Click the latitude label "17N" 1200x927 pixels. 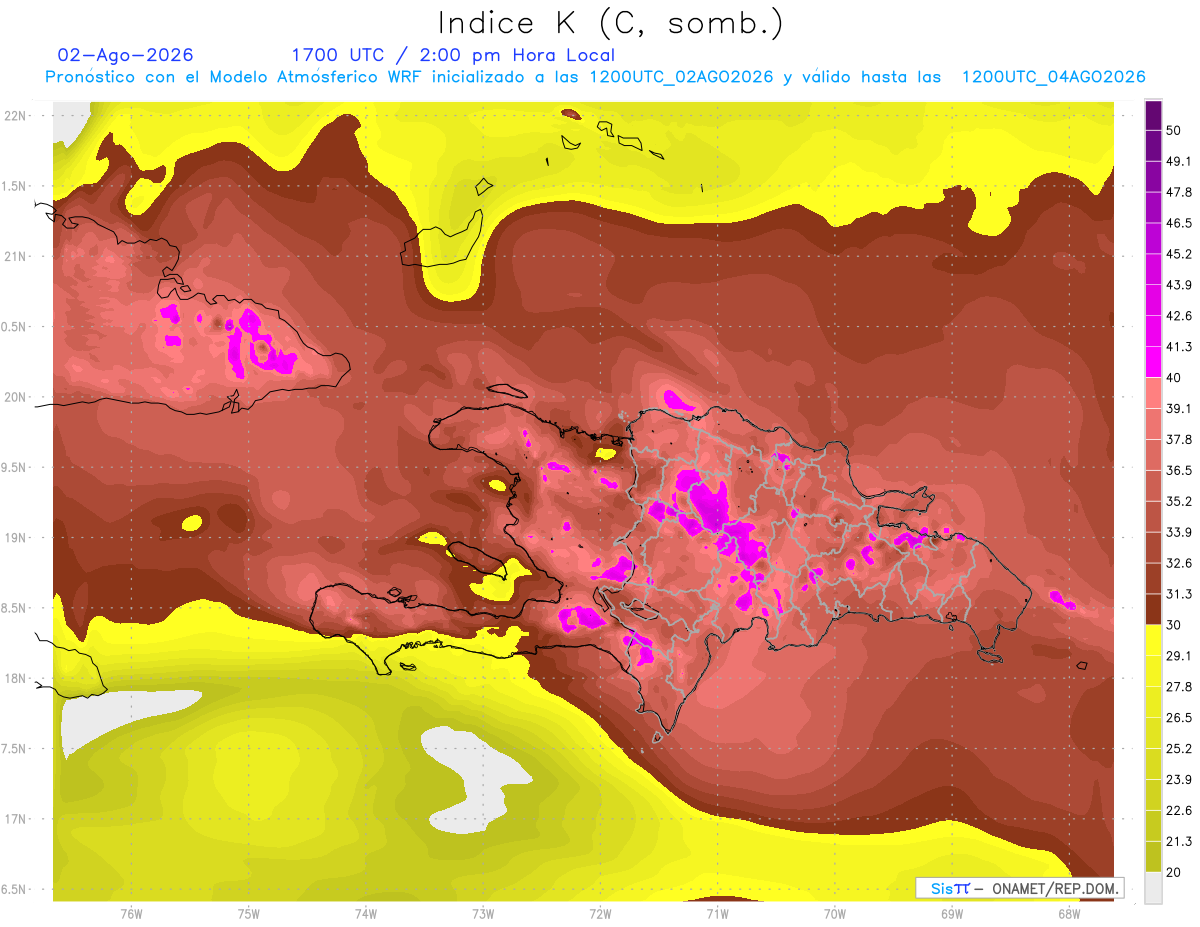(x=15, y=820)
